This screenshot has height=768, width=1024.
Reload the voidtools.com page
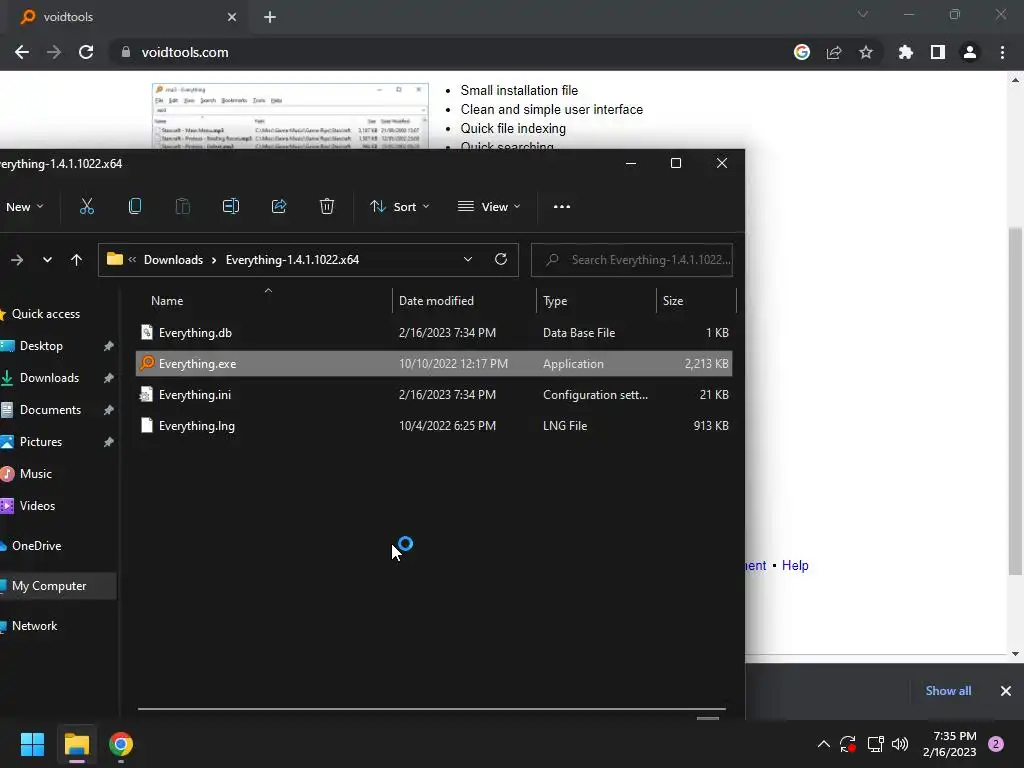(x=86, y=52)
